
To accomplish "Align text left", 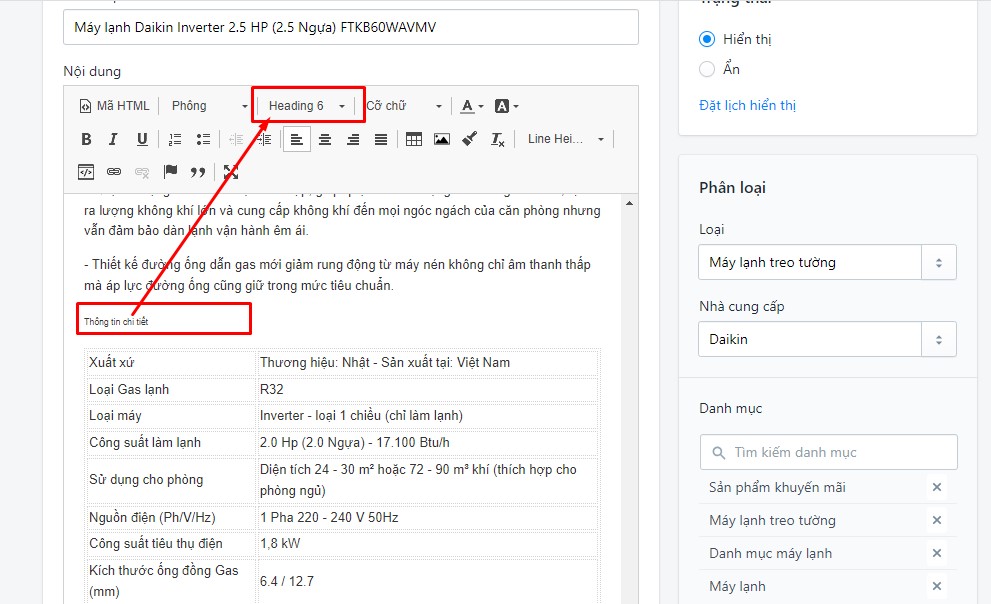I will pyautogui.click(x=296, y=139).
